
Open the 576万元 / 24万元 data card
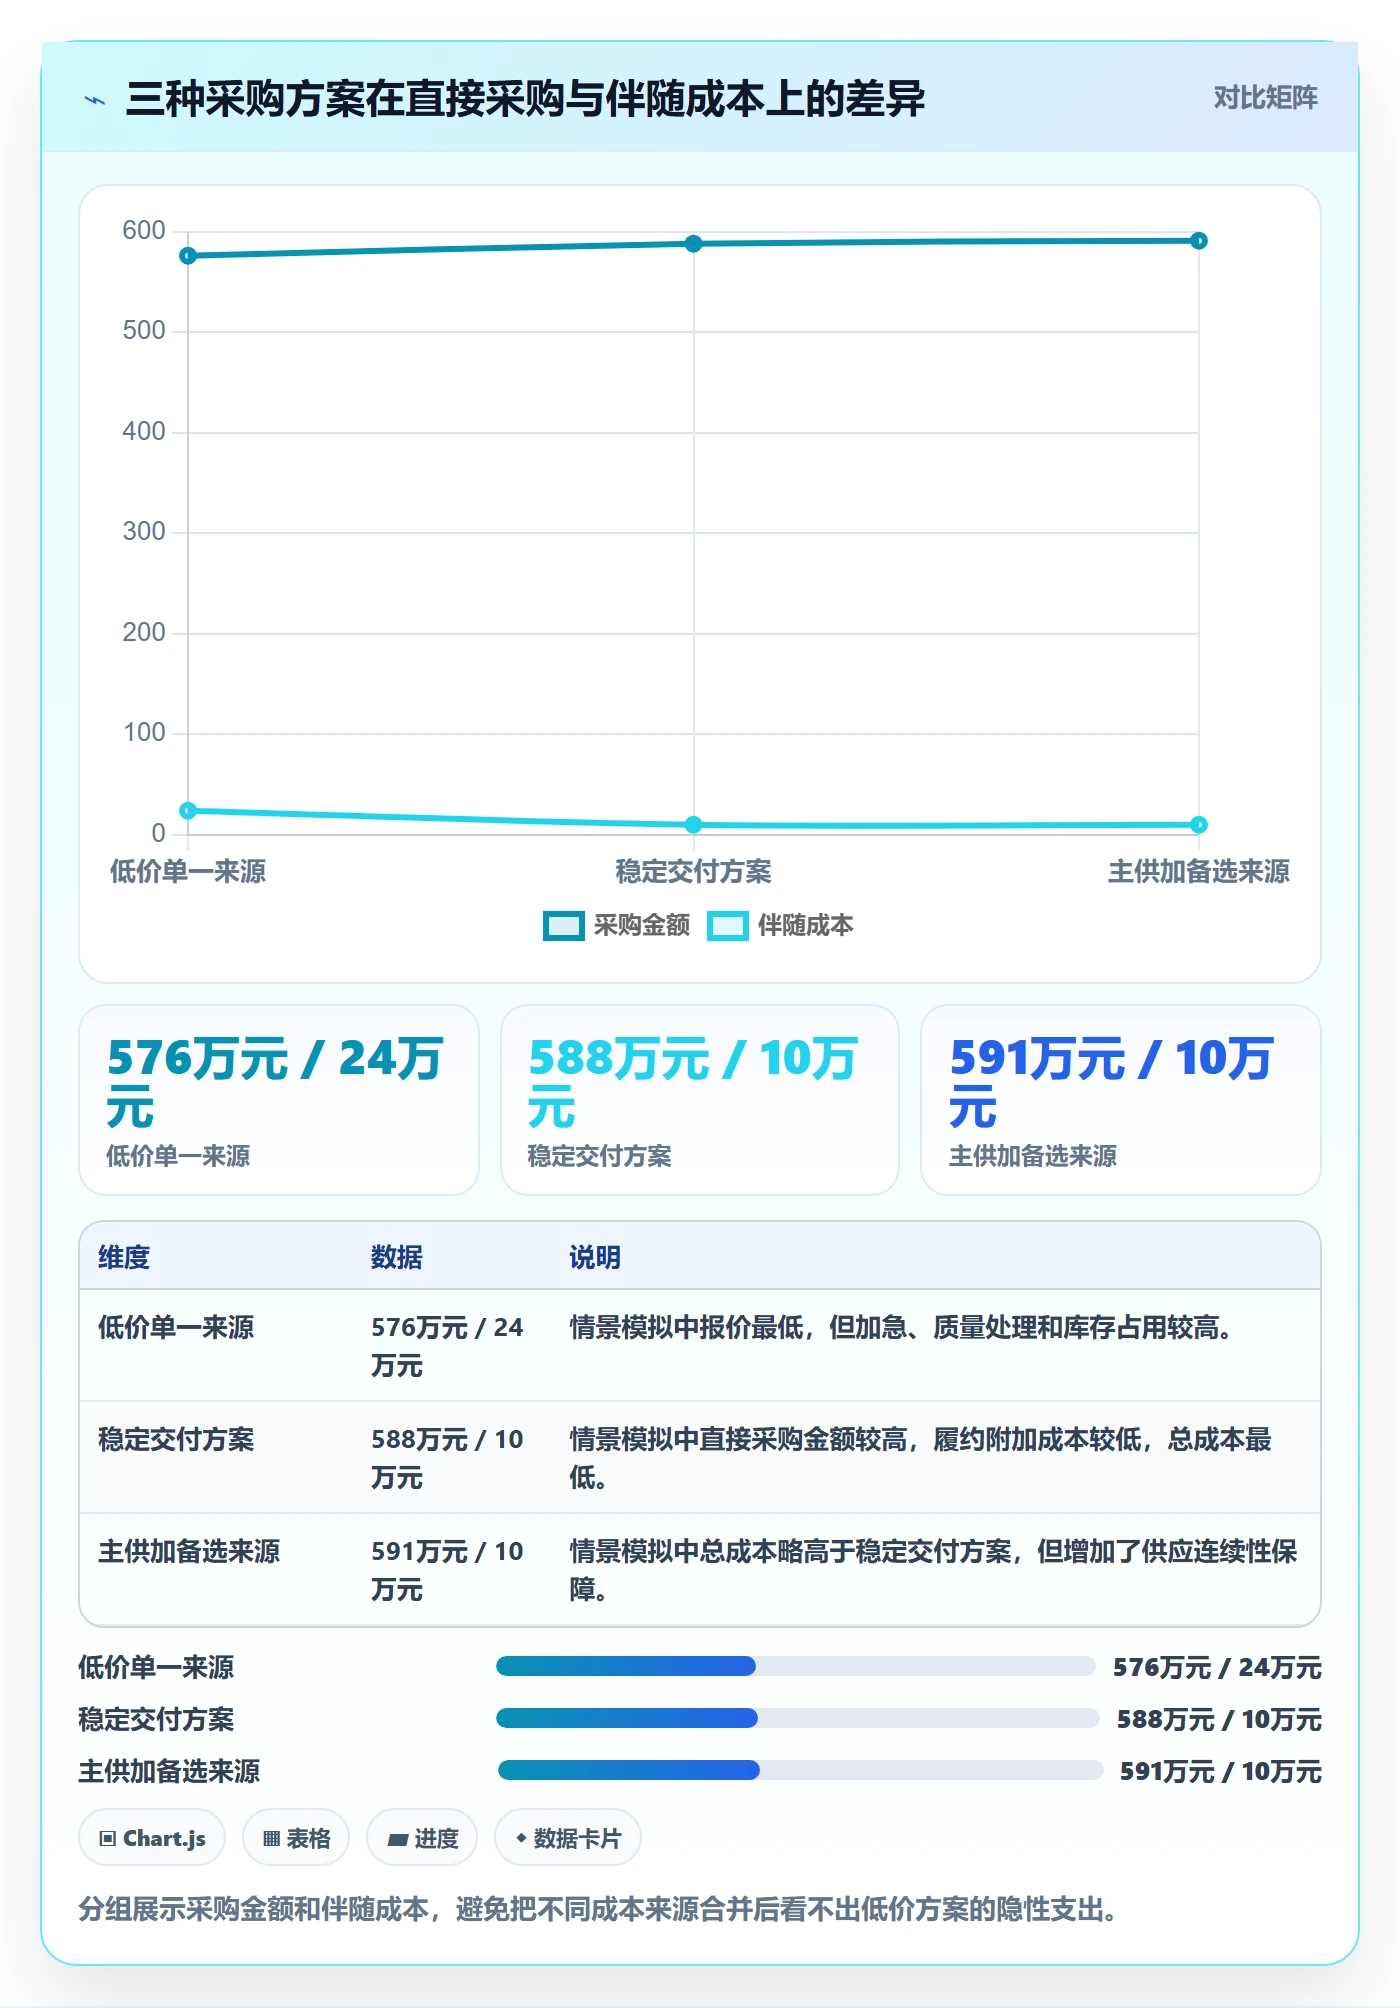[x=279, y=1100]
